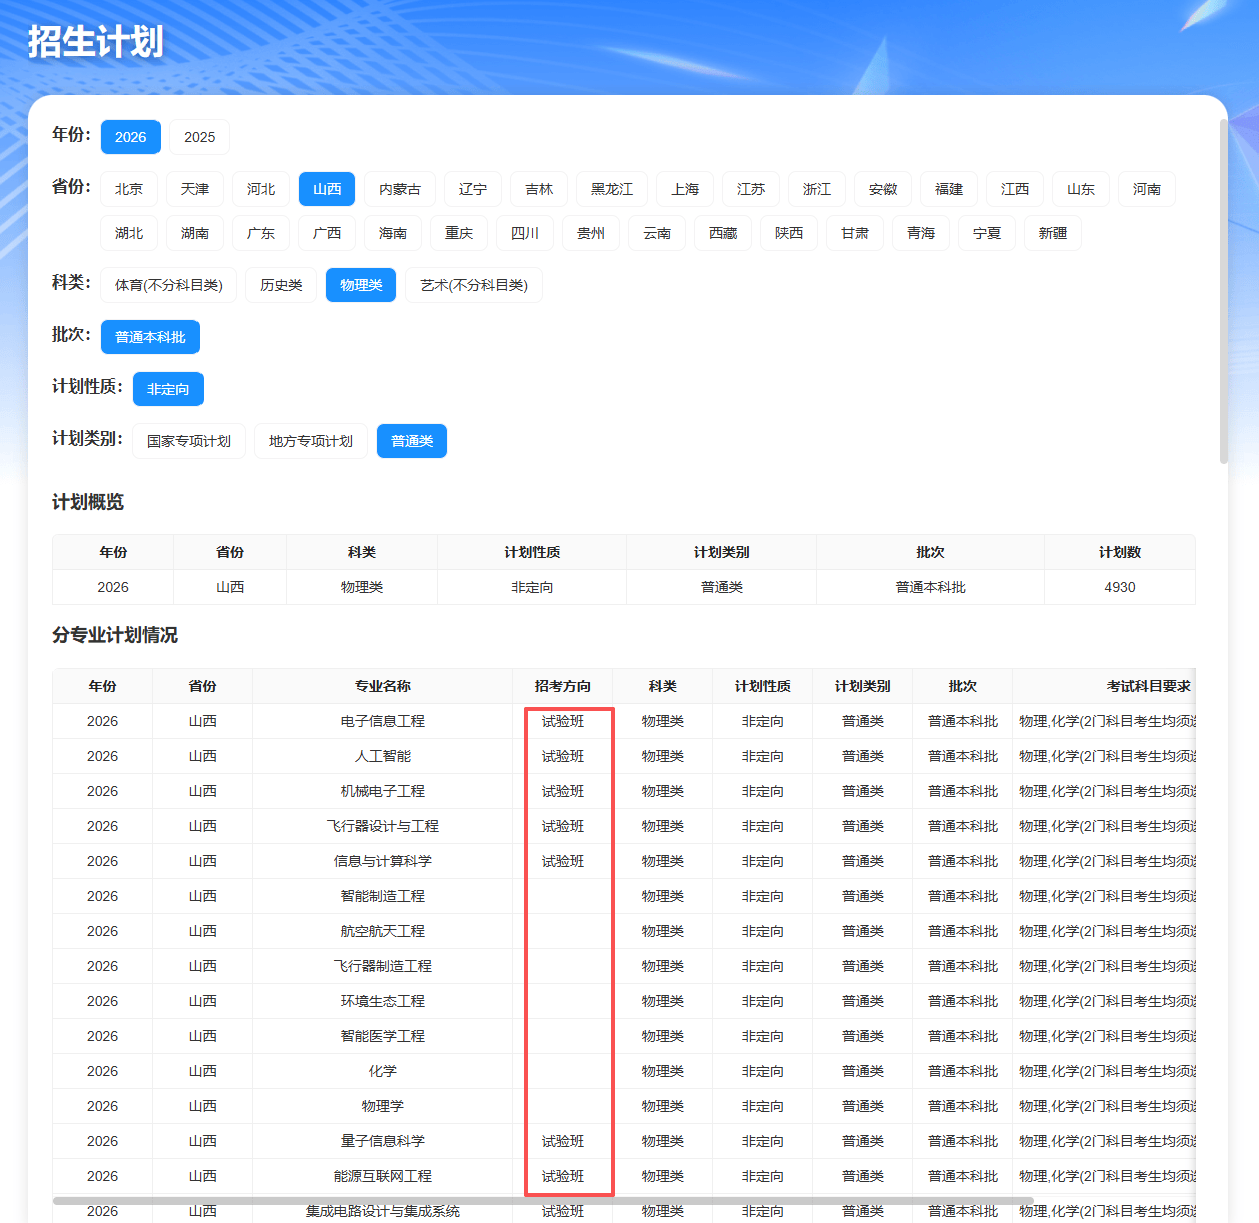Click the horizontal table scrollbar

coord(543,1200)
